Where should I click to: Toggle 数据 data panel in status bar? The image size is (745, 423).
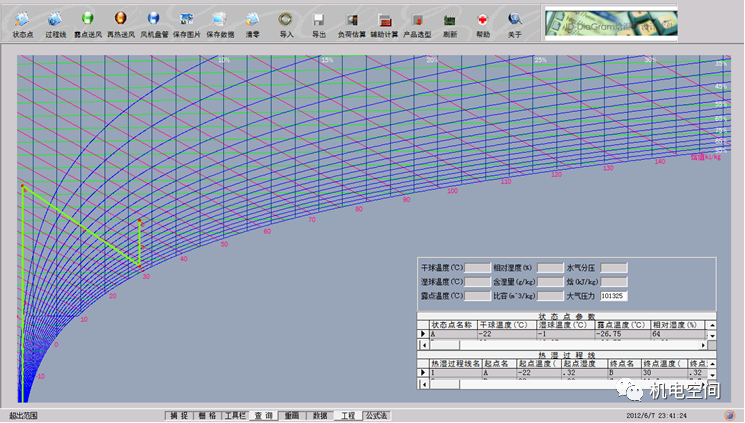(x=320, y=416)
